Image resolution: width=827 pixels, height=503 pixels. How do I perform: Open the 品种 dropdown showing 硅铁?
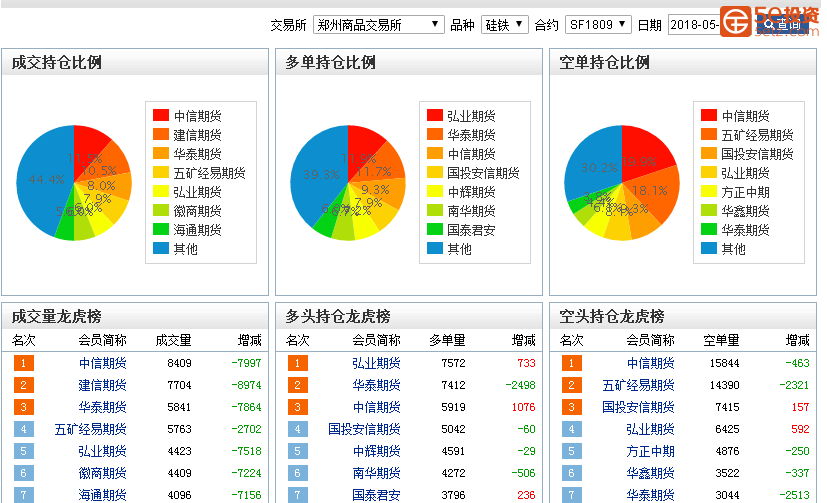click(504, 25)
